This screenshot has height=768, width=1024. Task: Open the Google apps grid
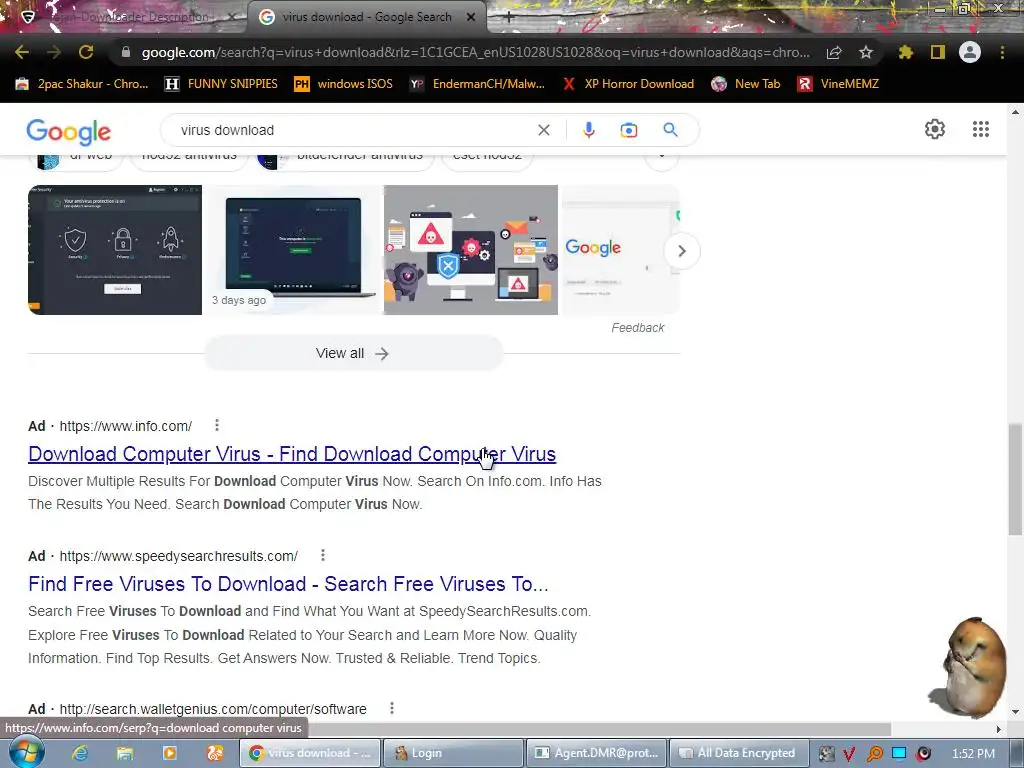point(981,129)
